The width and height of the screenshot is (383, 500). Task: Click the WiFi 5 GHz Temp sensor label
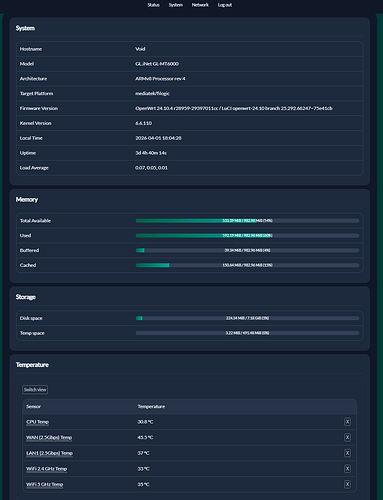(x=45, y=485)
